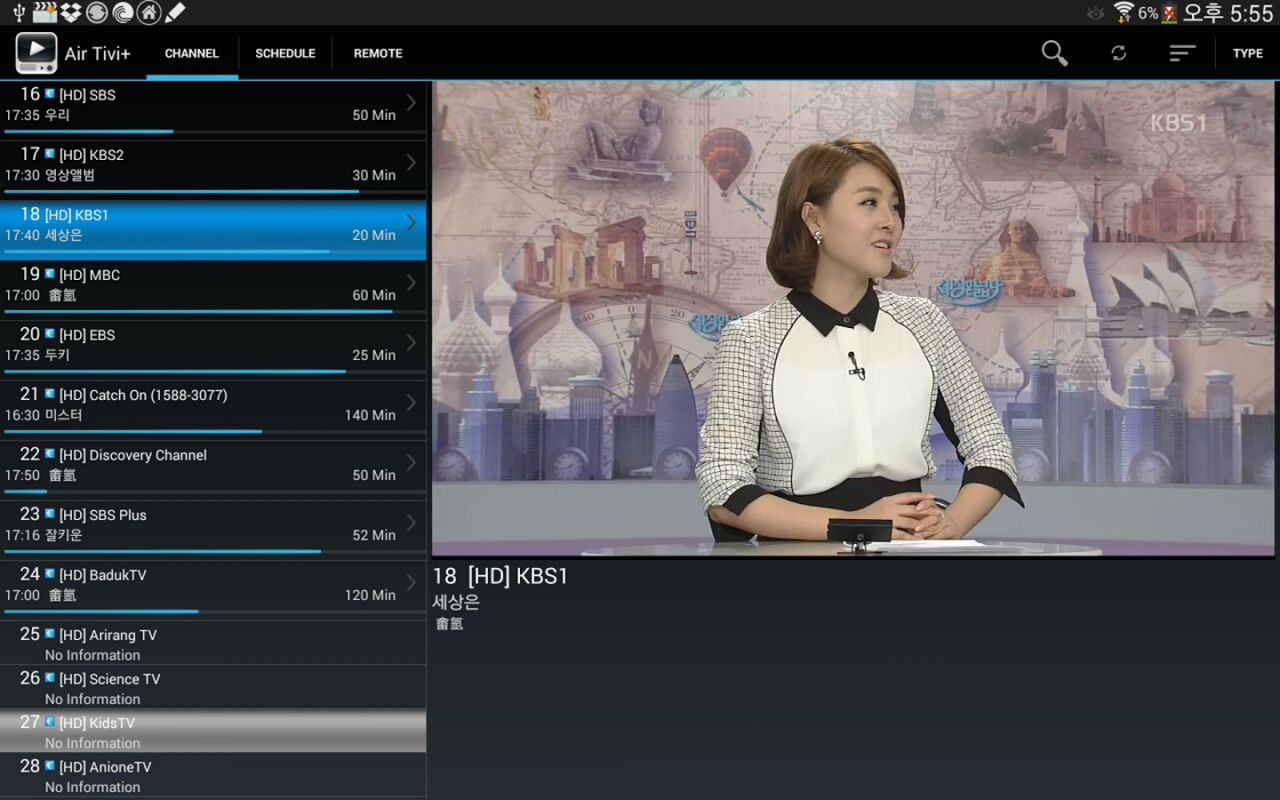
Task: Select [HD] AnioneTV channel
Action: pyautogui.click(x=213, y=775)
